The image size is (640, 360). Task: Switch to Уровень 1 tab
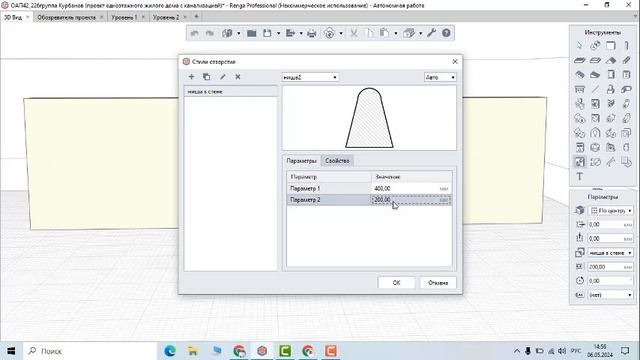pos(124,17)
